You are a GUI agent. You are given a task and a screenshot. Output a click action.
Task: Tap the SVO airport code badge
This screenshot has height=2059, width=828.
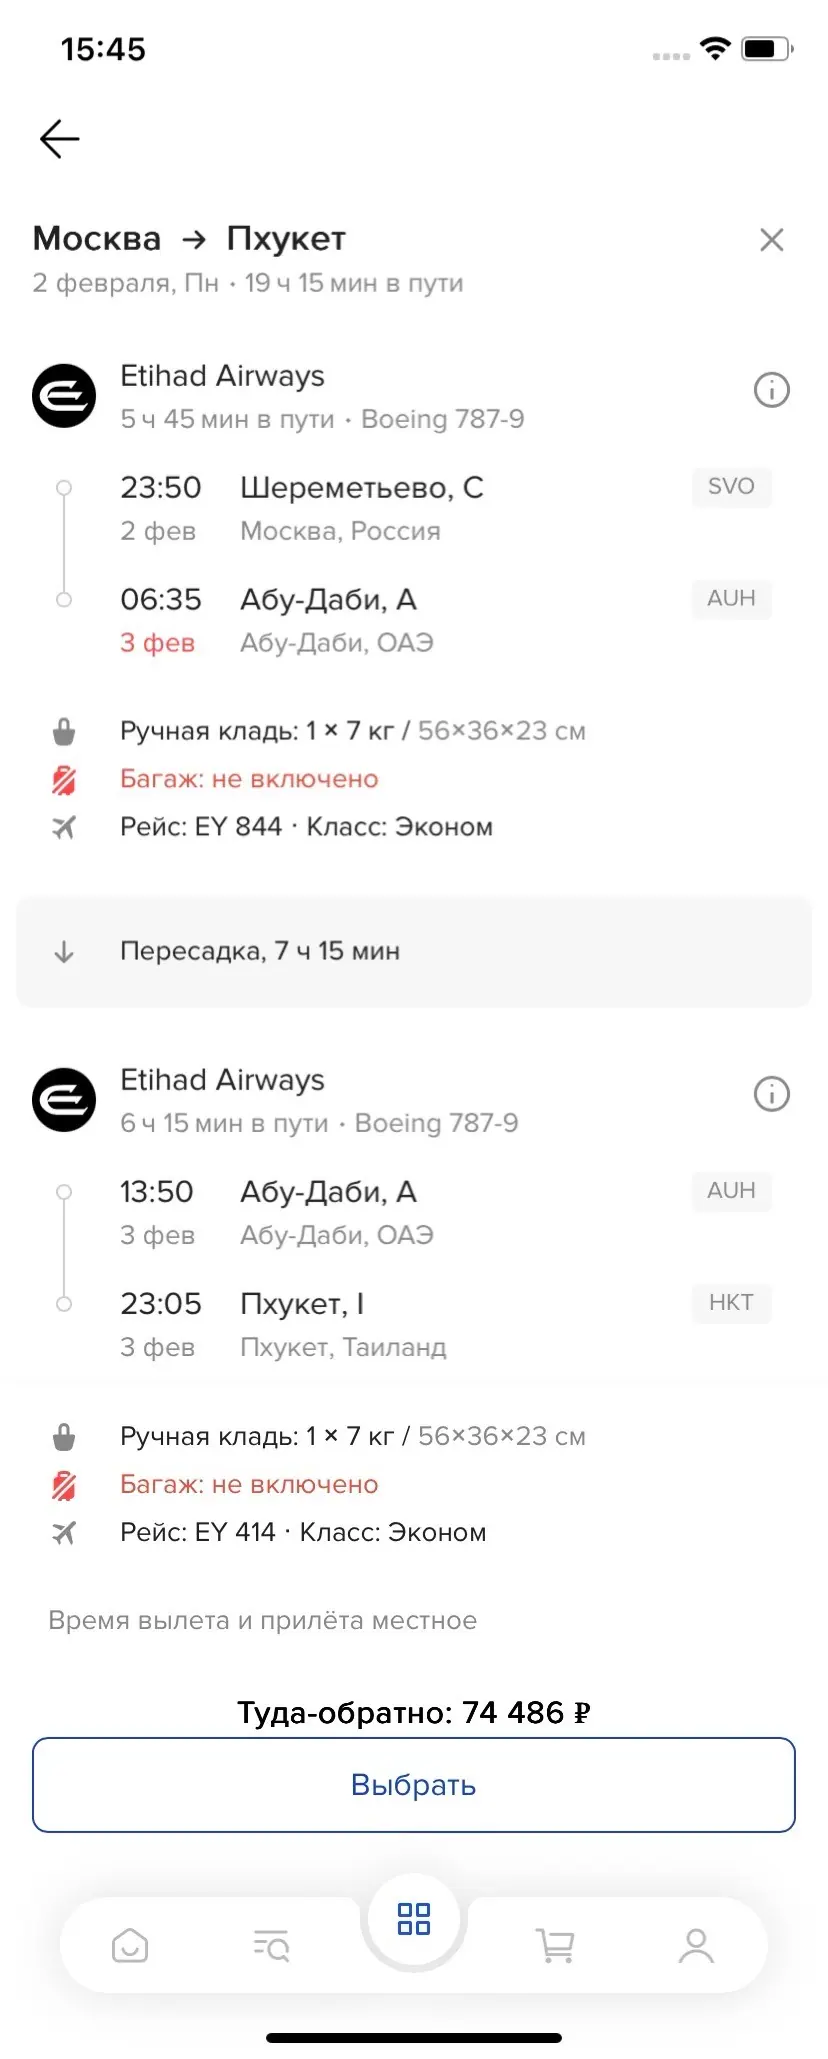[731, 487]
